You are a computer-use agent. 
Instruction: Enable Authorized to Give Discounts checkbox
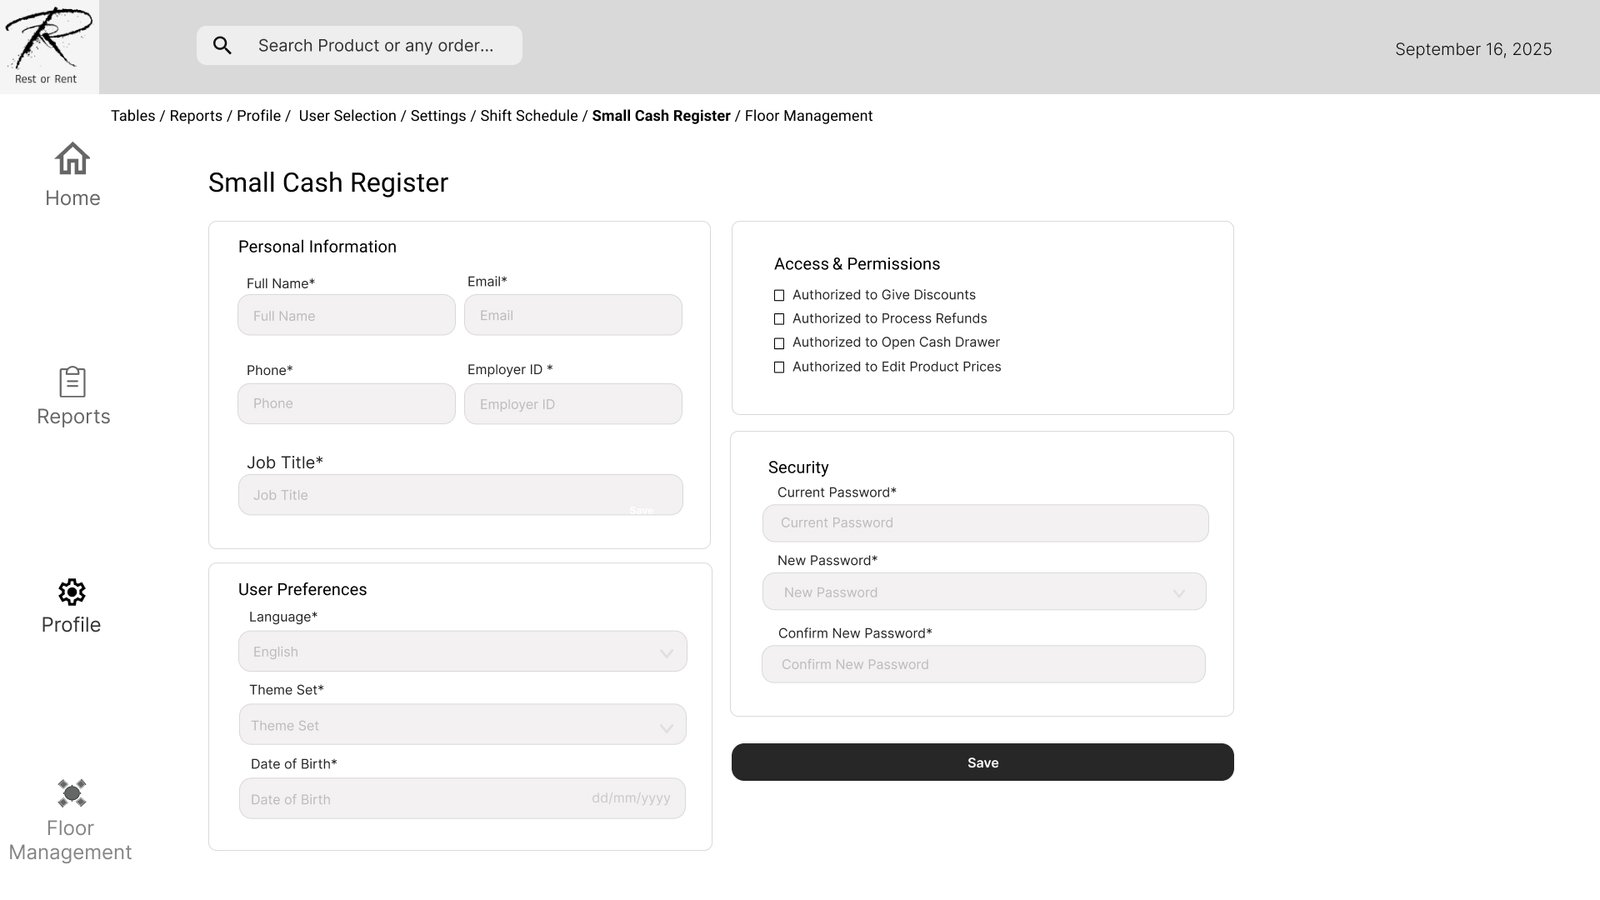coord(779,296)
